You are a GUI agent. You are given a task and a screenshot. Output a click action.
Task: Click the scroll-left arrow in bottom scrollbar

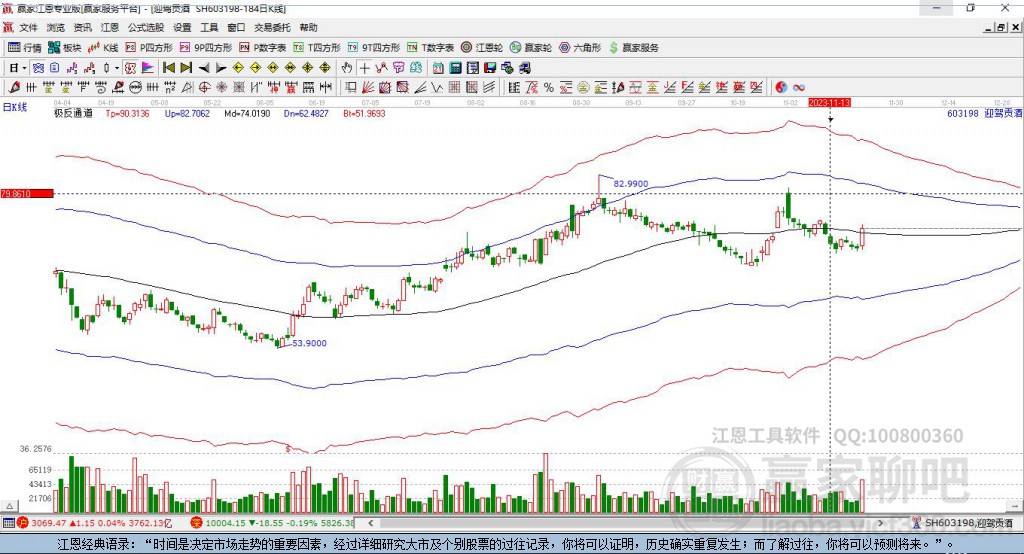pos(371,523)
